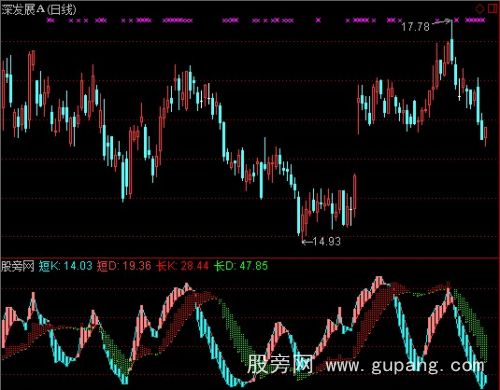Click the red square icon in top corner

pos(492,8)
